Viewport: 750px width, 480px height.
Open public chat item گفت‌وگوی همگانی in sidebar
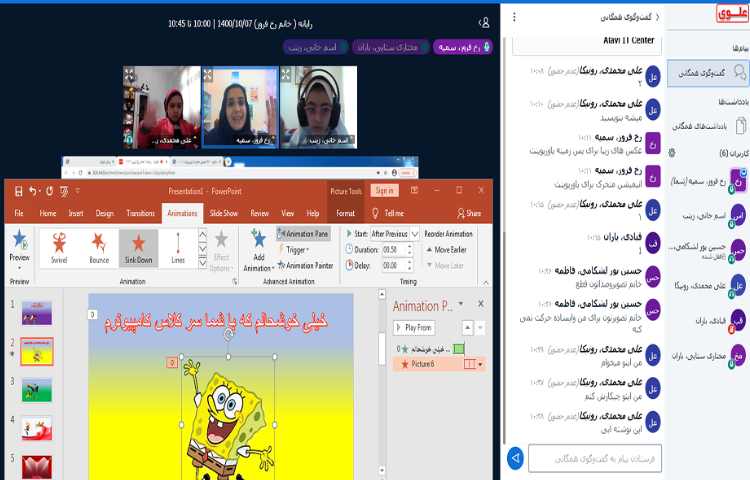(x=707, y=73)
